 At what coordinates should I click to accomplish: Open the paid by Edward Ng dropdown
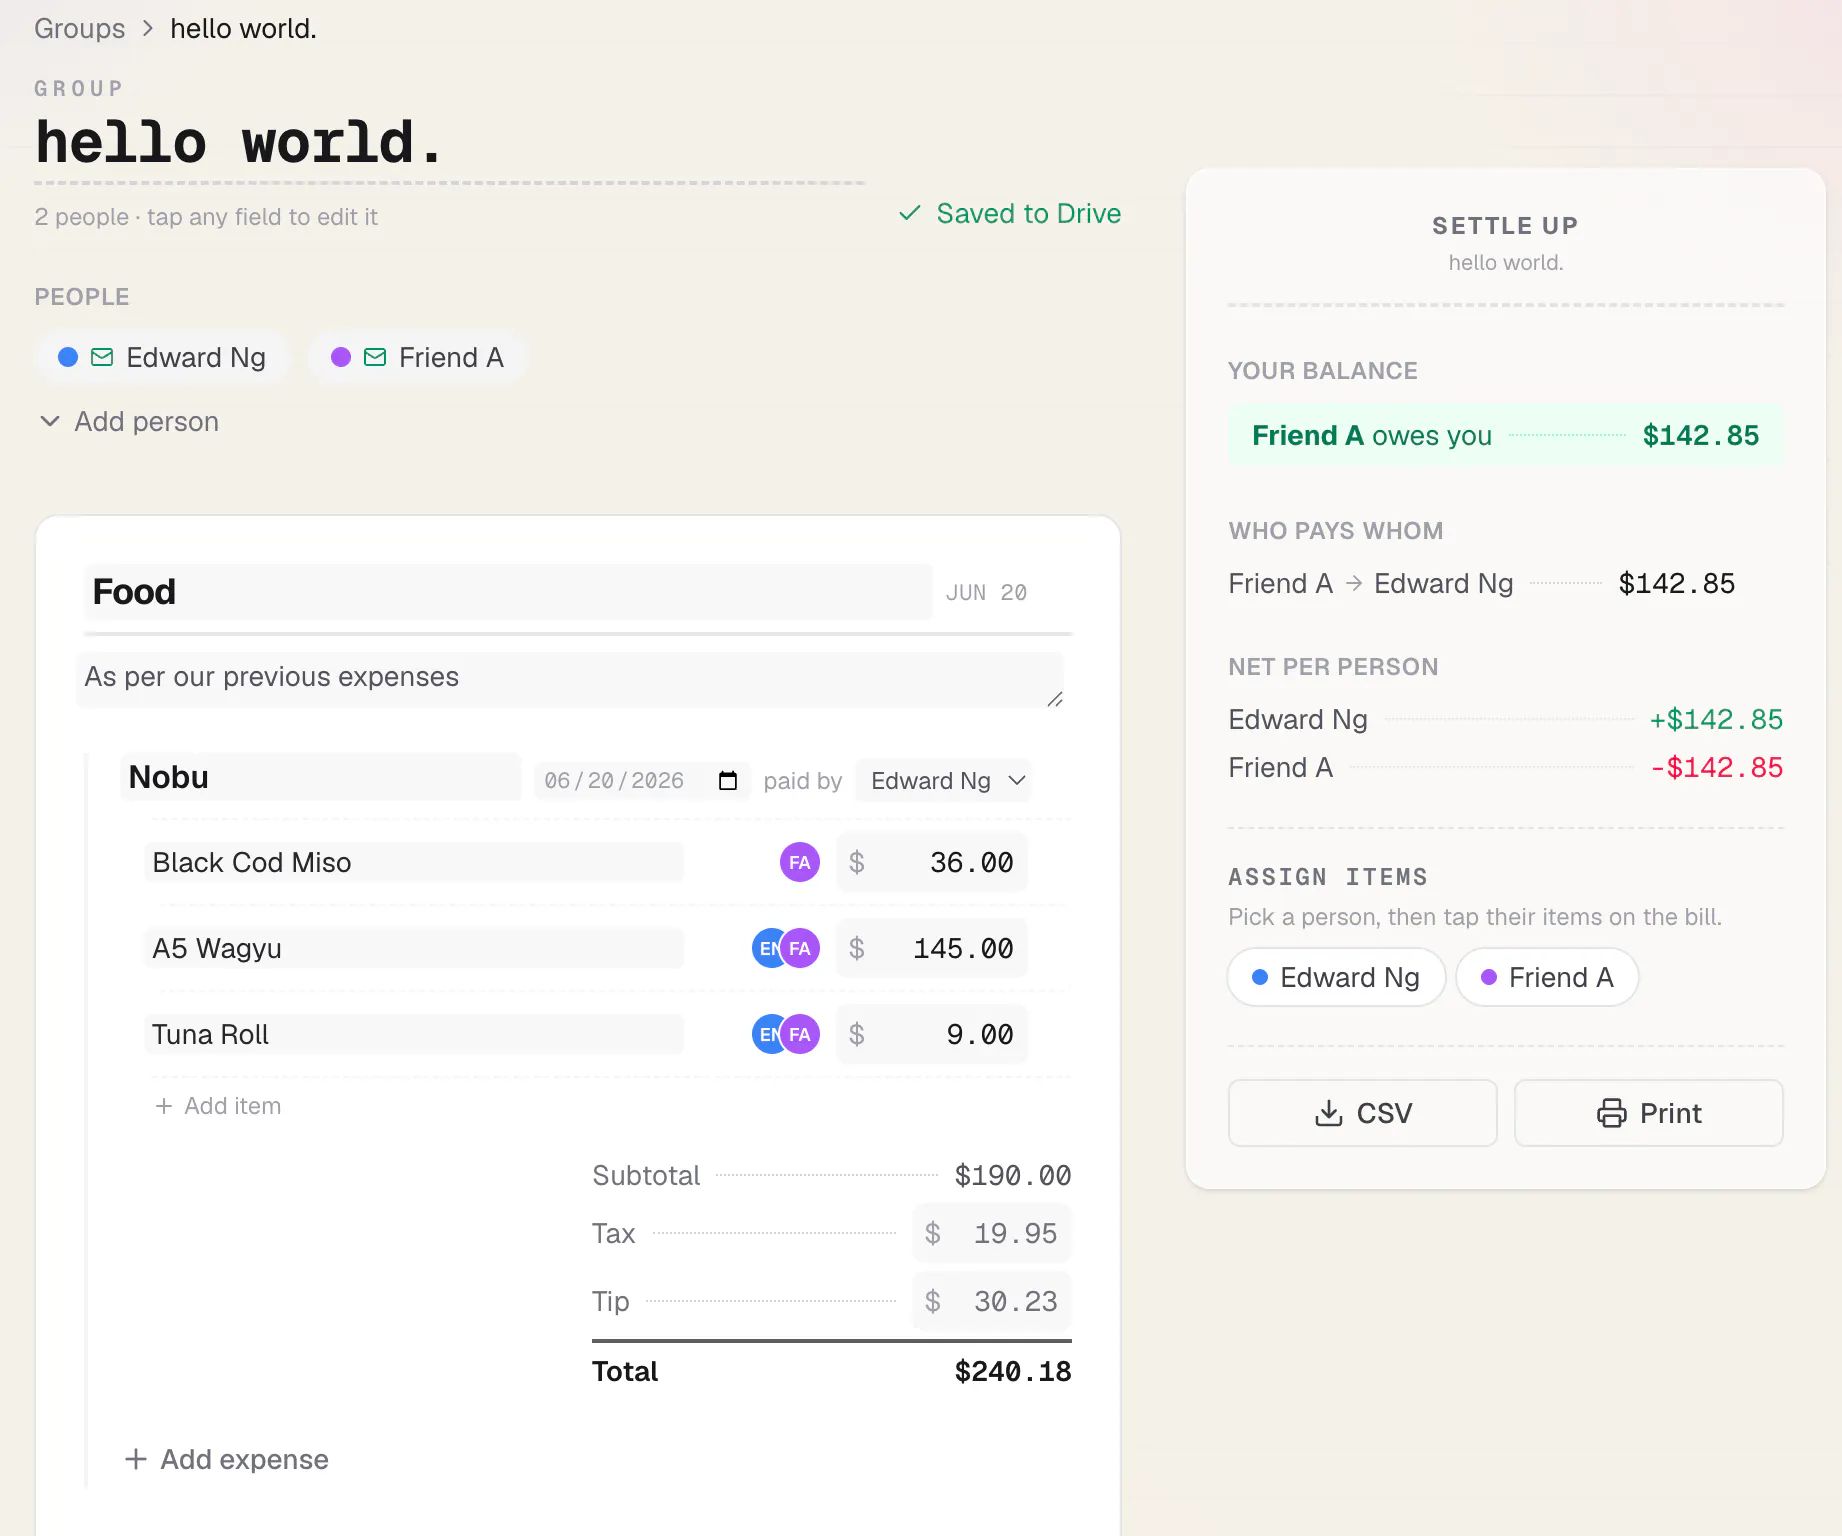[x=943, y=781]
